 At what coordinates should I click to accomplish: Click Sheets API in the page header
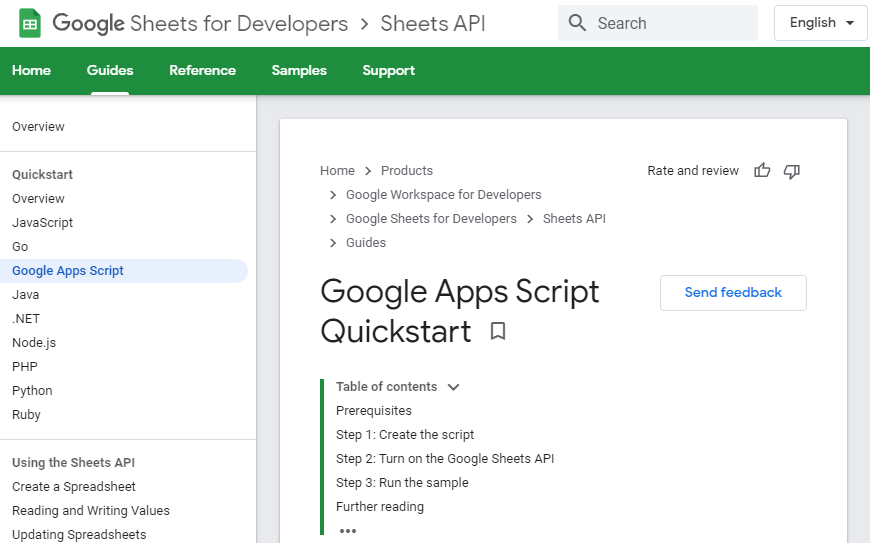433,23
